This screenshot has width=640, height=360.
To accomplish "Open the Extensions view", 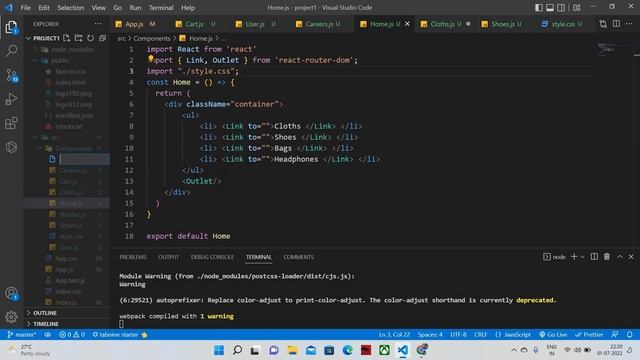I will coord(11,123).
